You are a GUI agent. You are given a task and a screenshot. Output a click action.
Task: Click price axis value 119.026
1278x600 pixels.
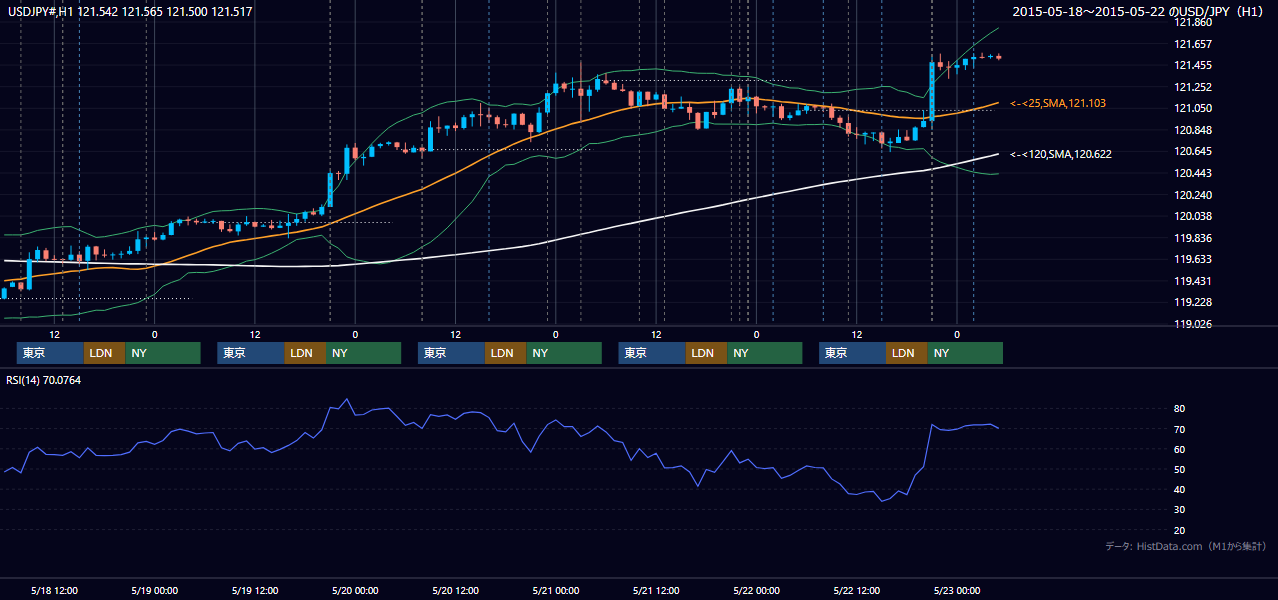pos(1195,324)
